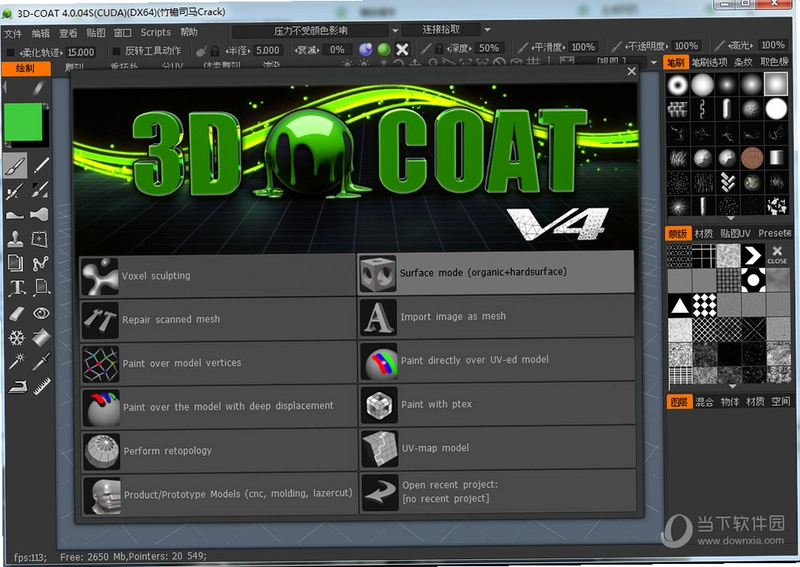
Task: Enable the 反转工具动作 checkbox
Action: click(116, 51)
